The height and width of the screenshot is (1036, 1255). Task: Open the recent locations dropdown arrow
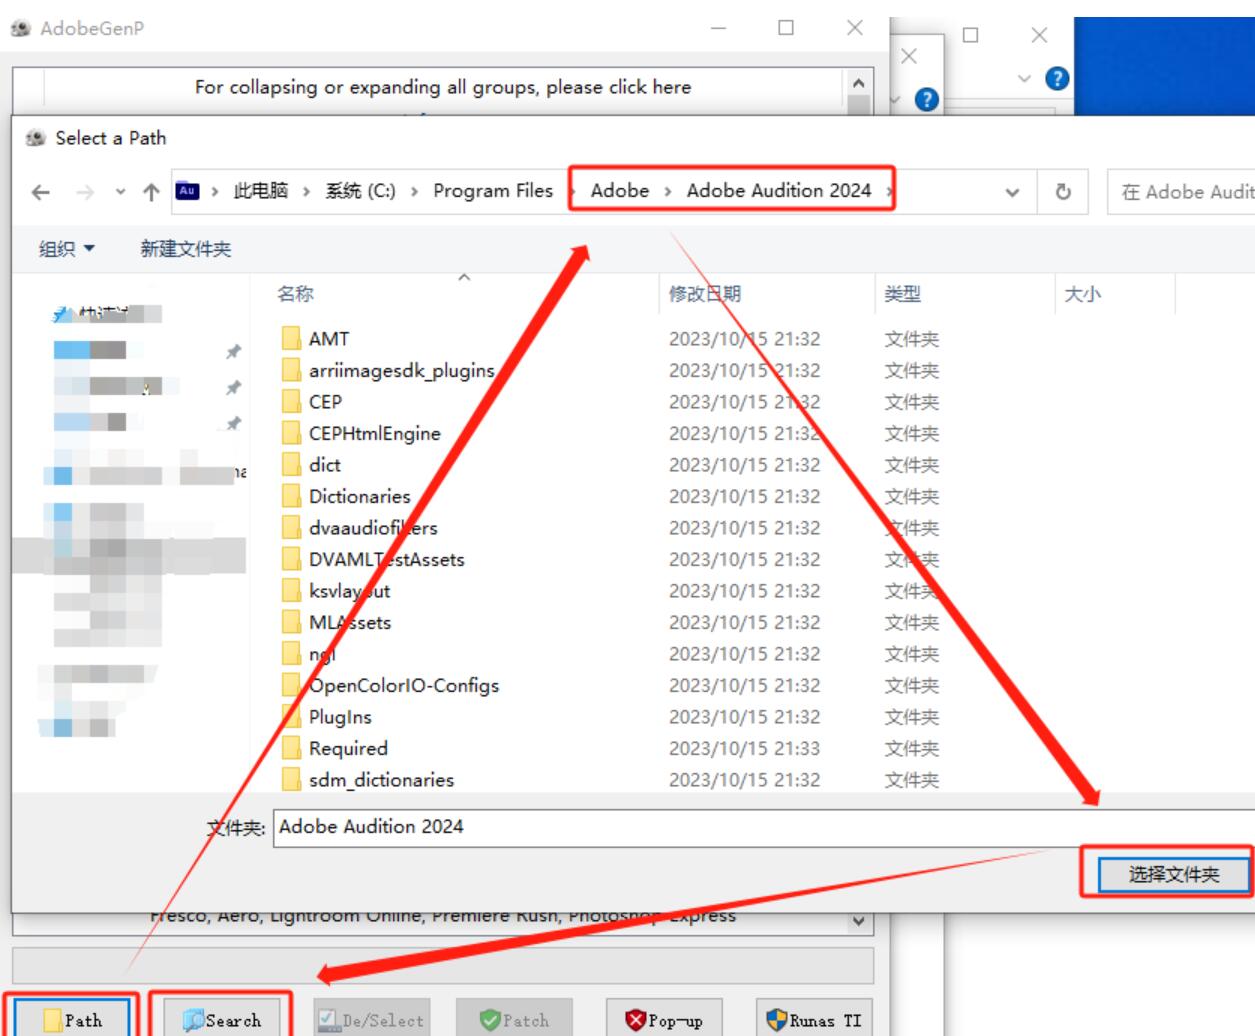(120, 192)
